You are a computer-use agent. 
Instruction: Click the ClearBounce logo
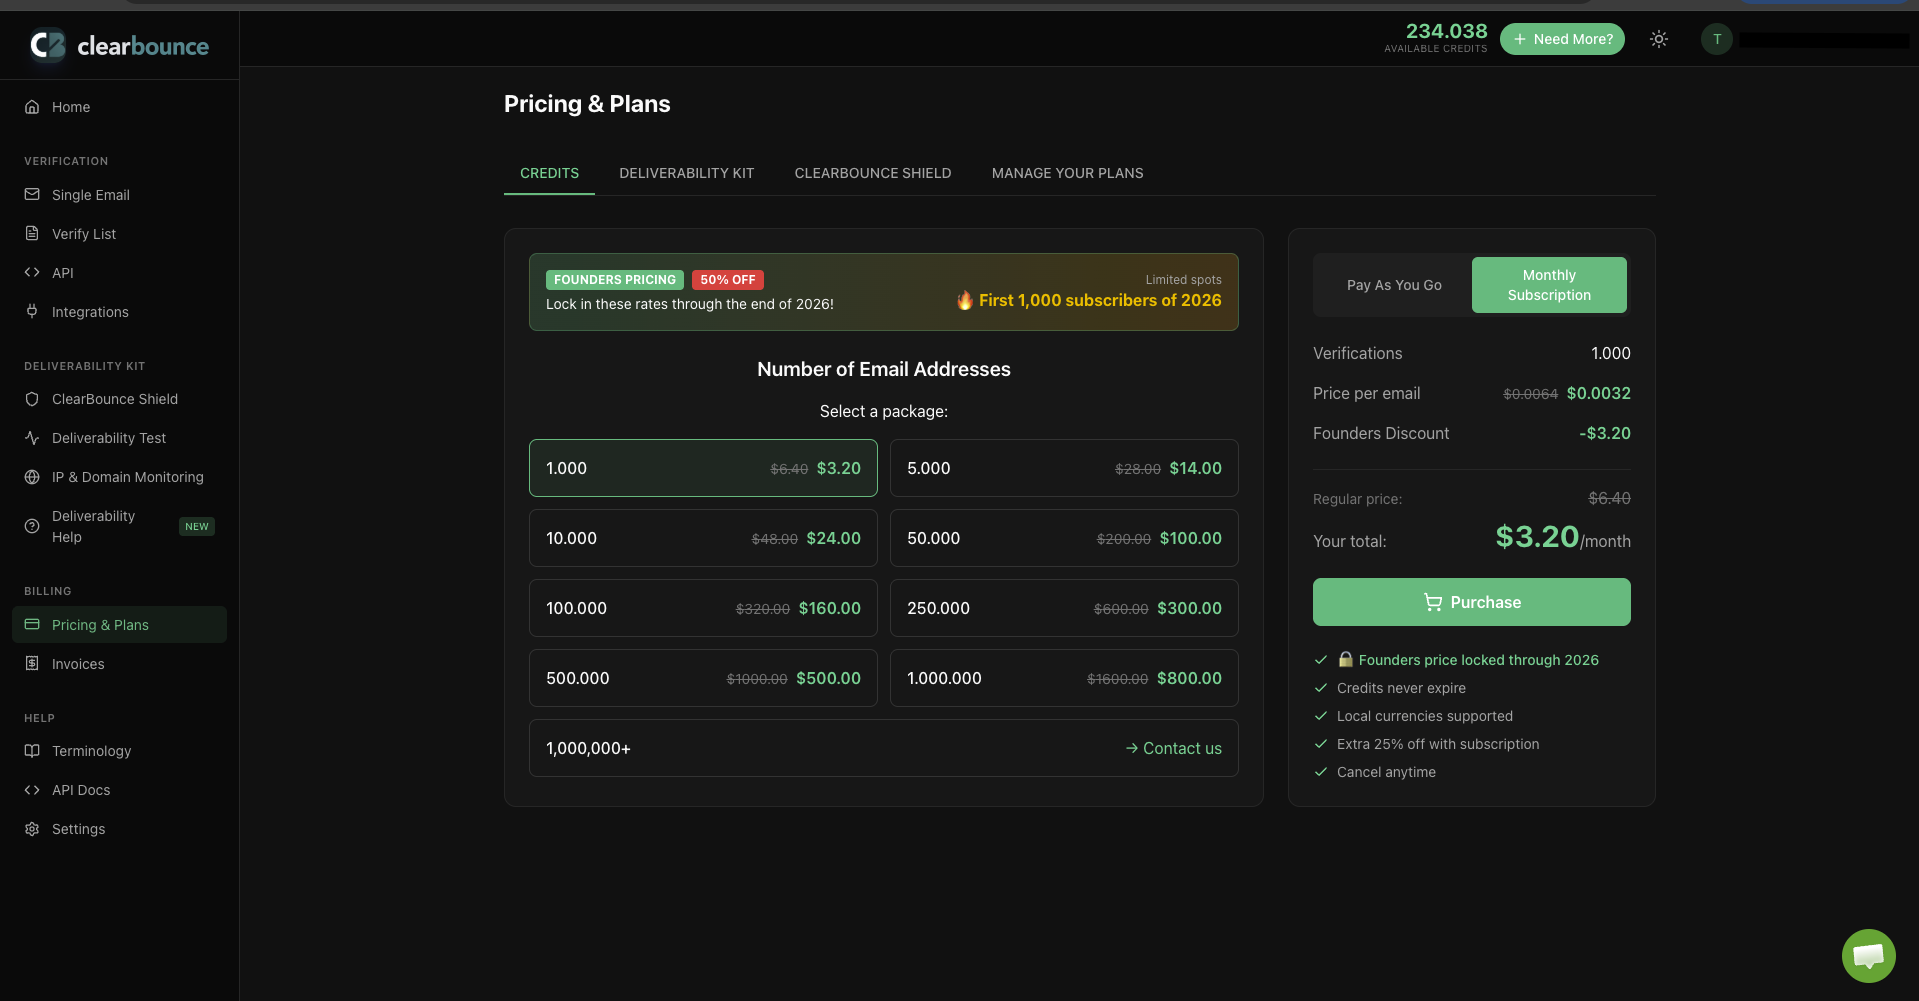pyautogui.click(x=119, y=45)
